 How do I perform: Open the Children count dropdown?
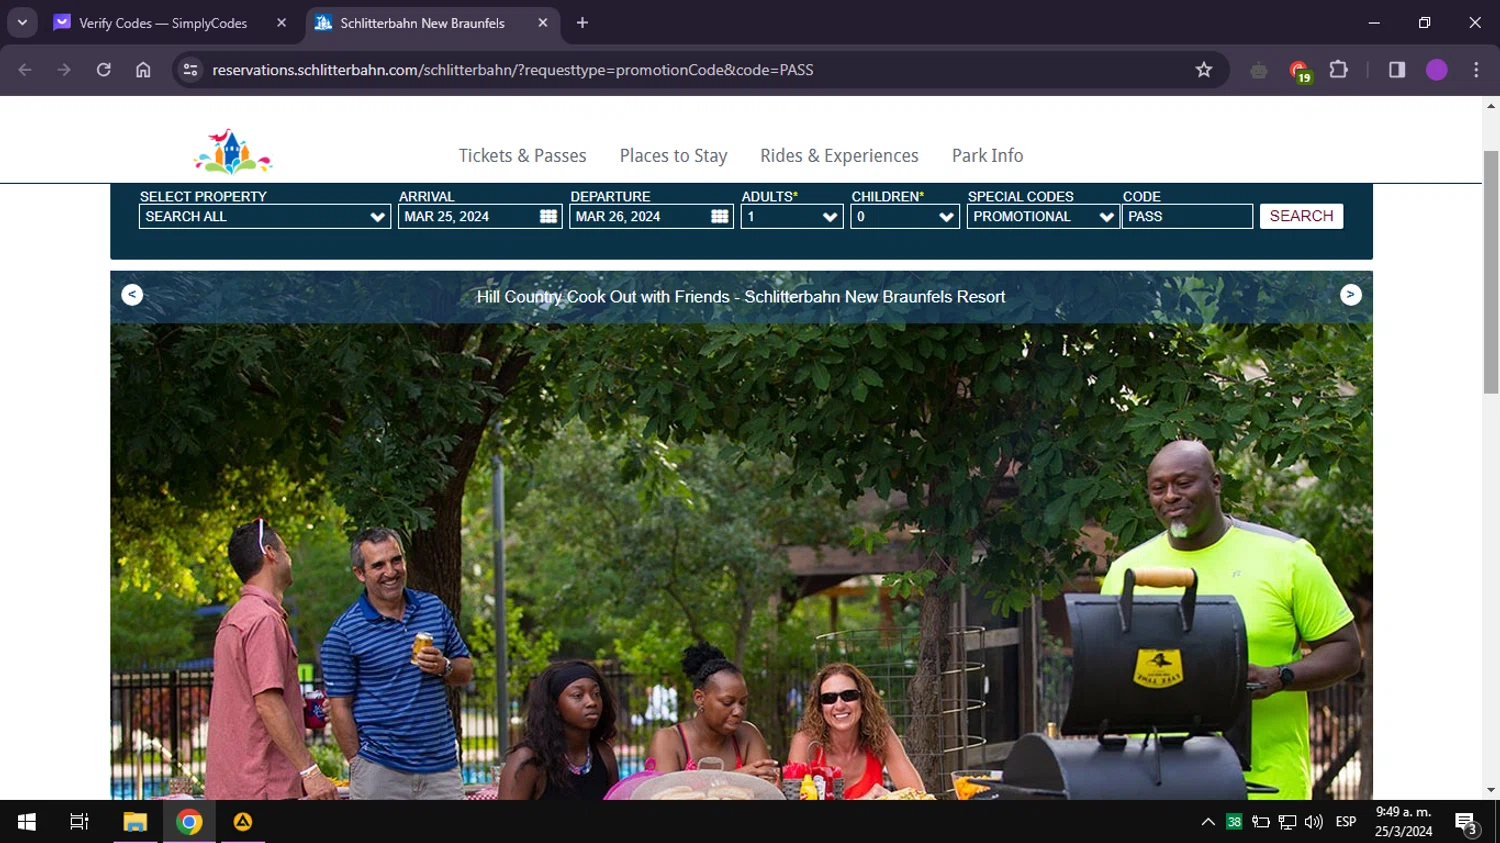[x=905, y=216]
